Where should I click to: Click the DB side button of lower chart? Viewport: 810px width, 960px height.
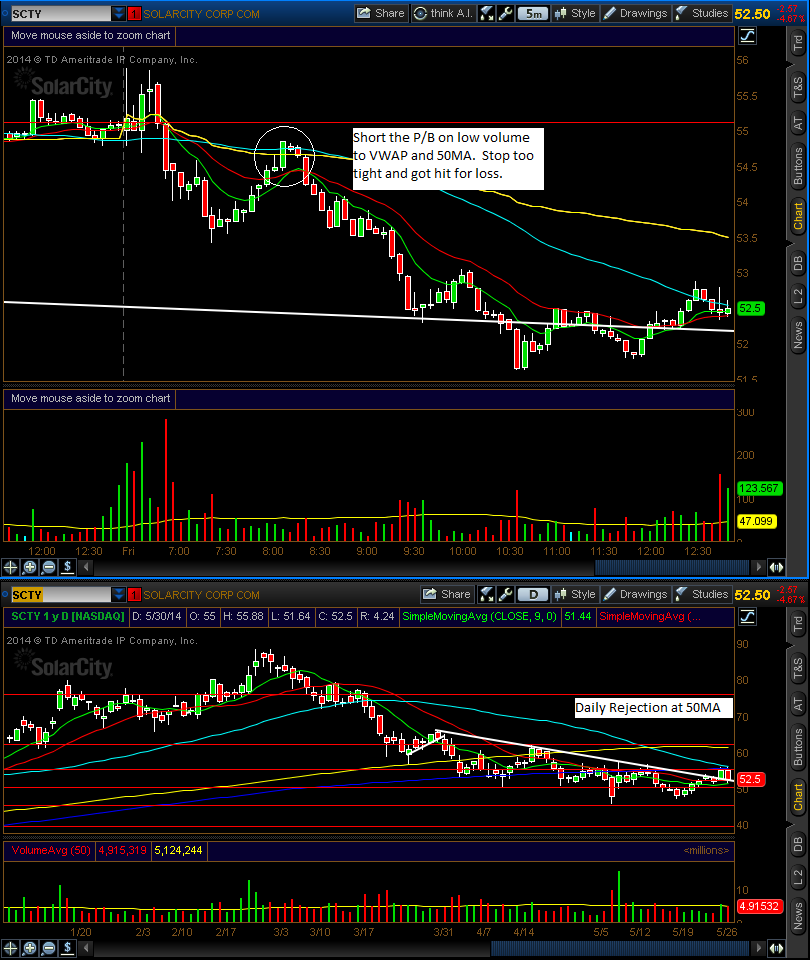pyautogui.click(x=797, y=844)
